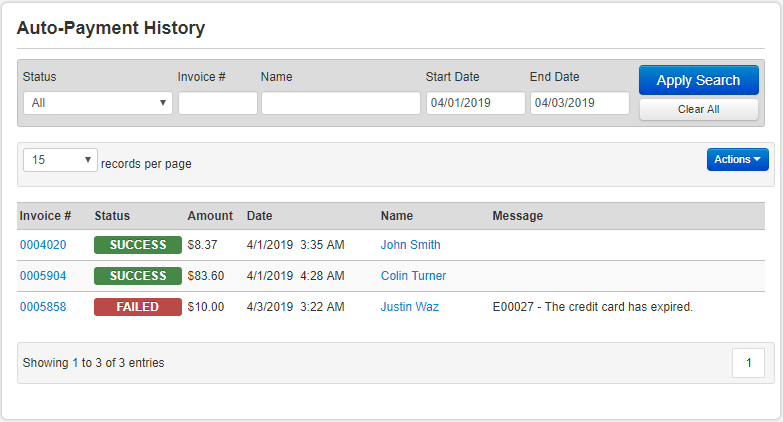
Task: View Justin Waz's customer profile
Action: [x=409, y=307]
